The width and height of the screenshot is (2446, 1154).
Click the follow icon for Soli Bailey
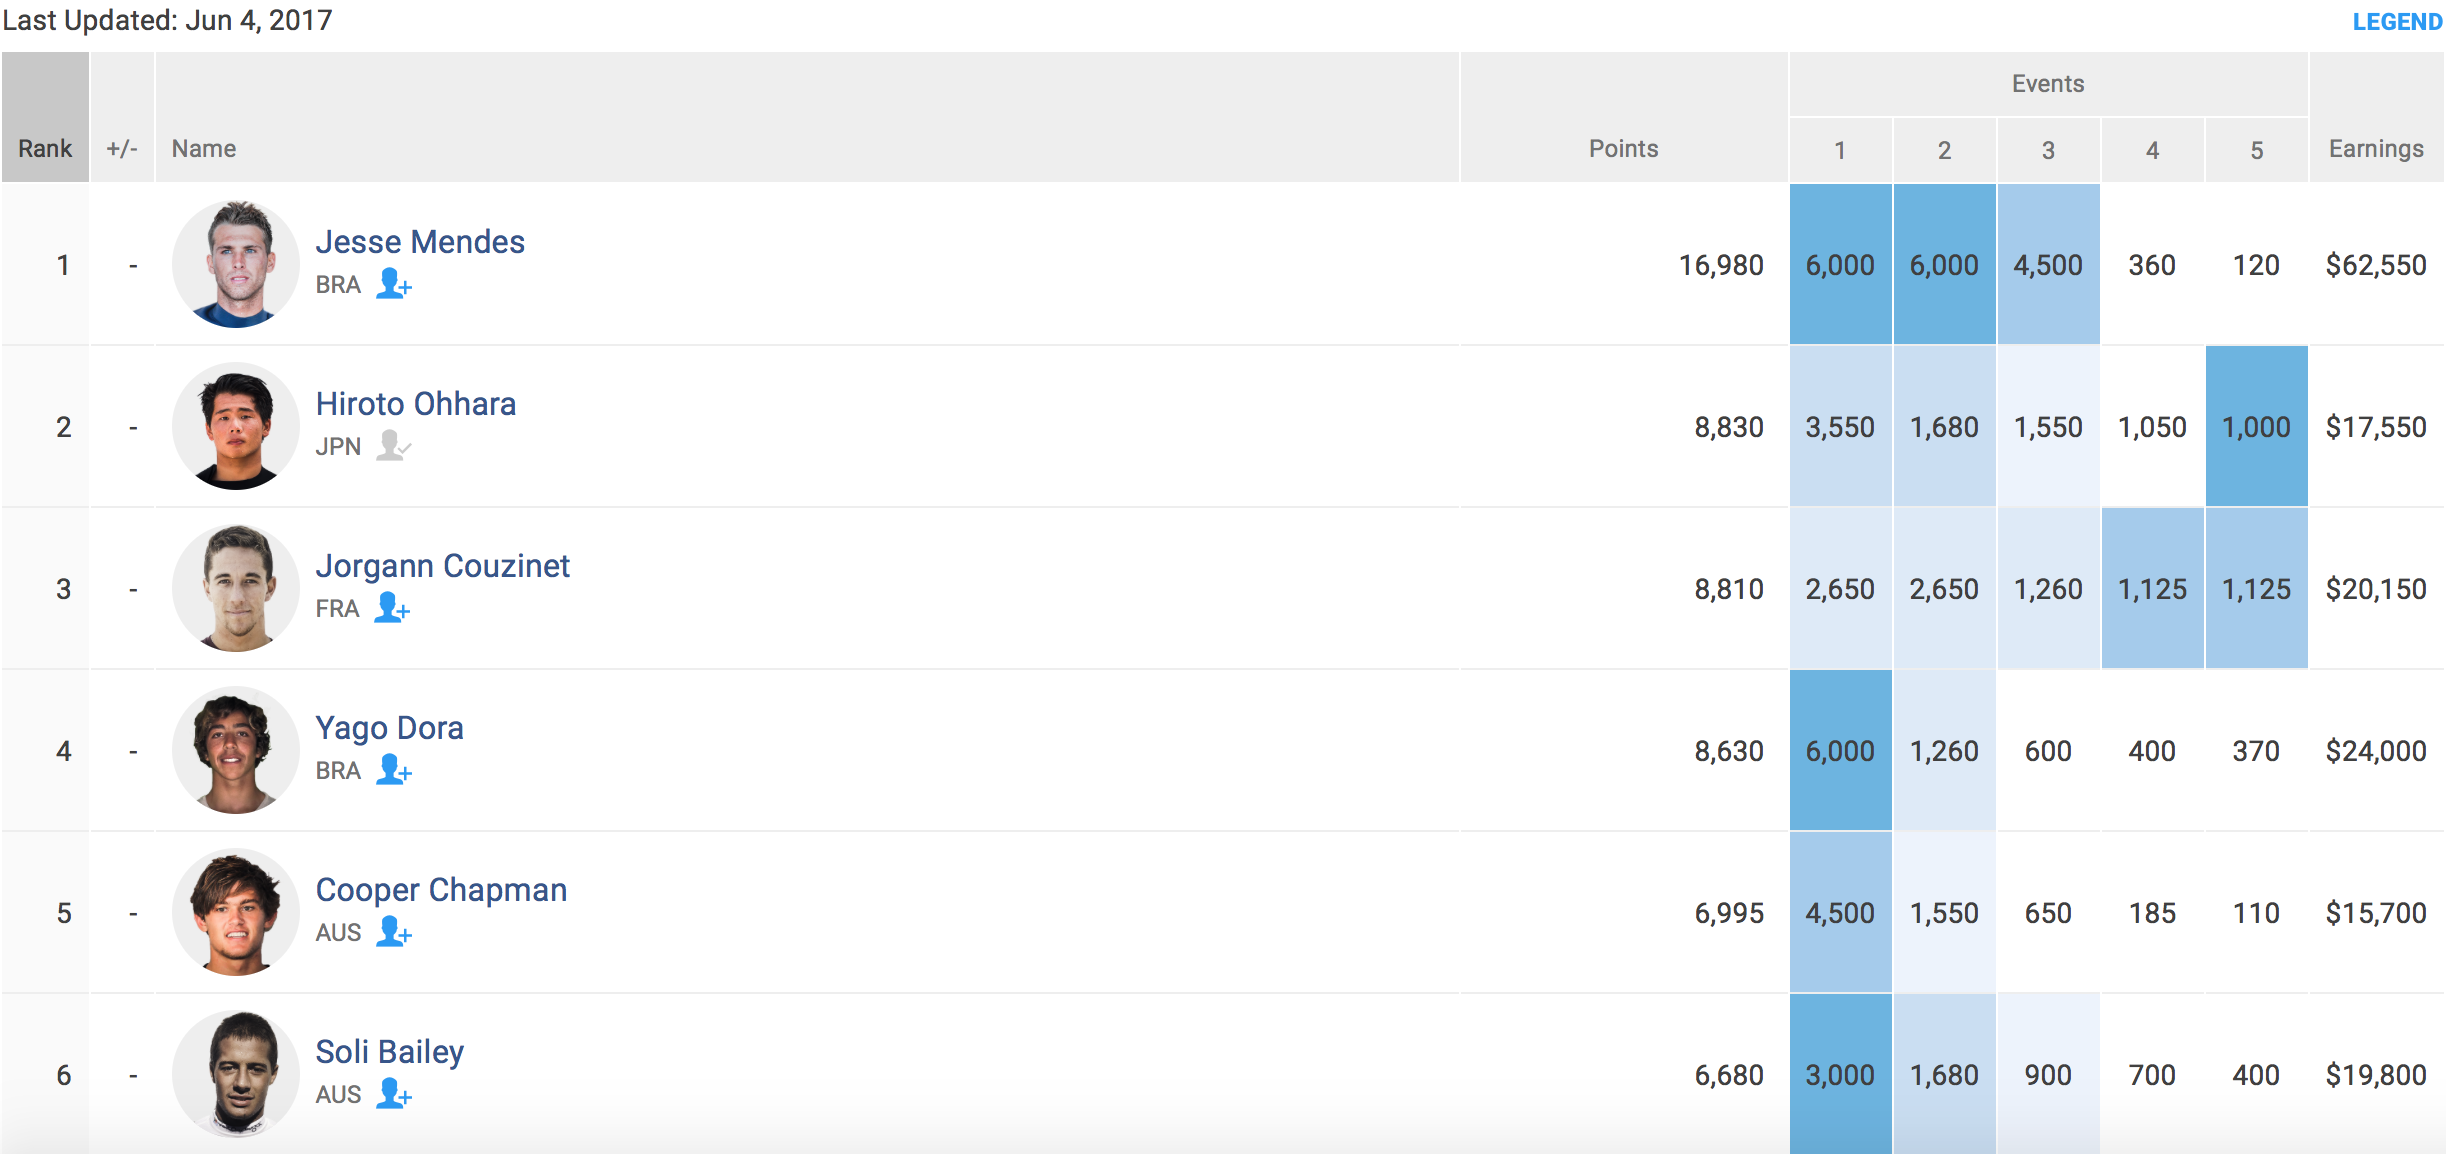393,1094
